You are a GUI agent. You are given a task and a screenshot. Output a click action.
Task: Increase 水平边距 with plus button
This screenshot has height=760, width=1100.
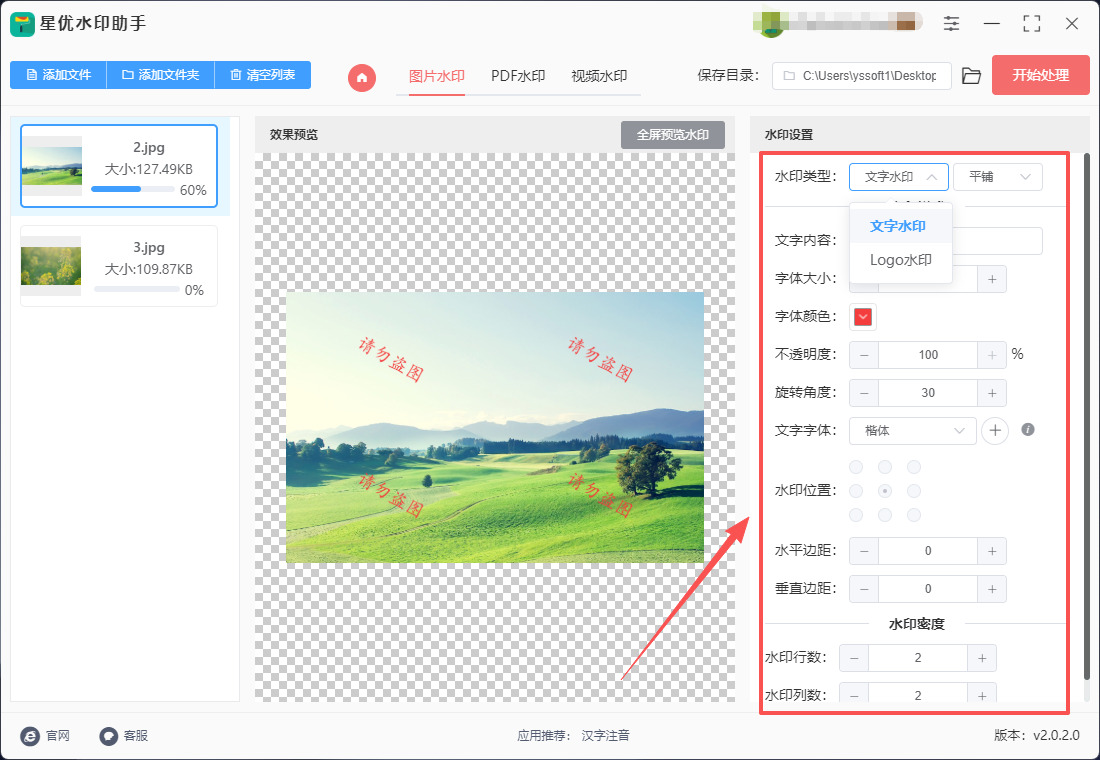pyautogui.click(x=992, y=551)
